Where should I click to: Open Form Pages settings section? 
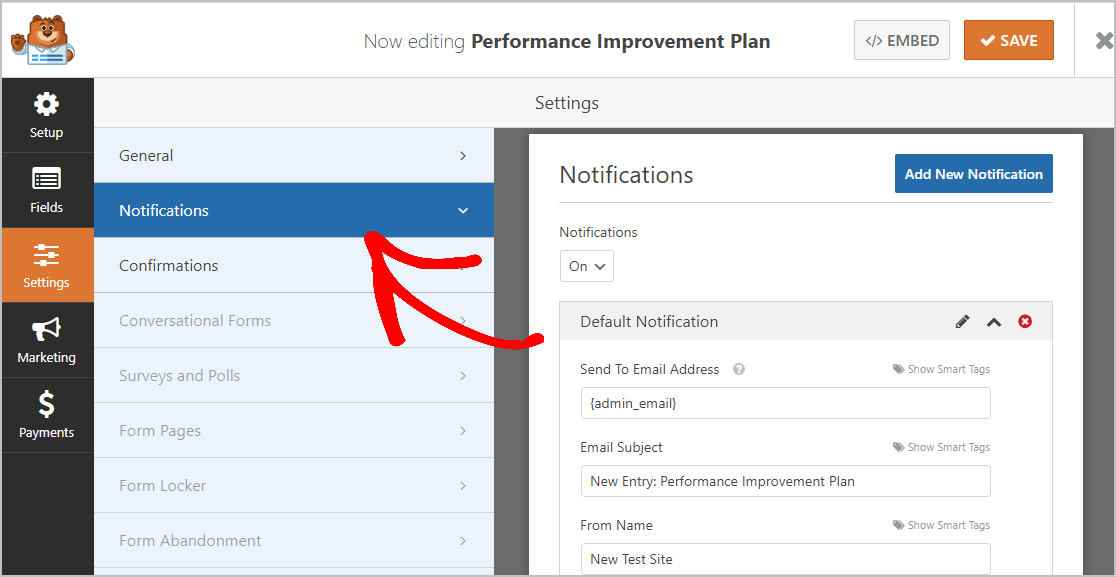pyautogui.click(x=294, y=430)
